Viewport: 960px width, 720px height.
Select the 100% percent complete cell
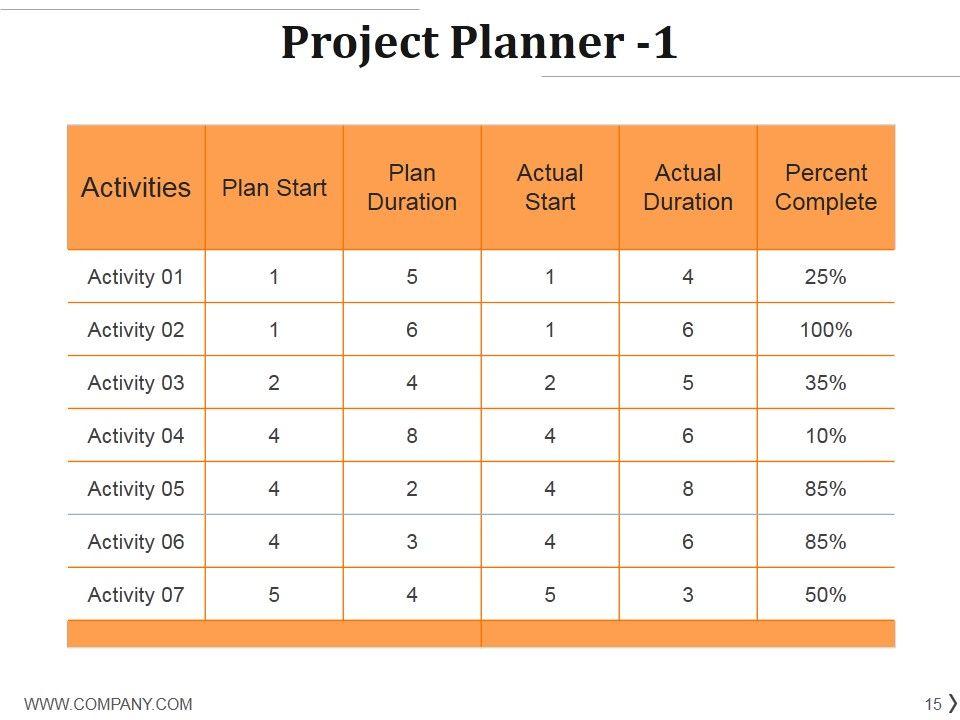[826, 330]
